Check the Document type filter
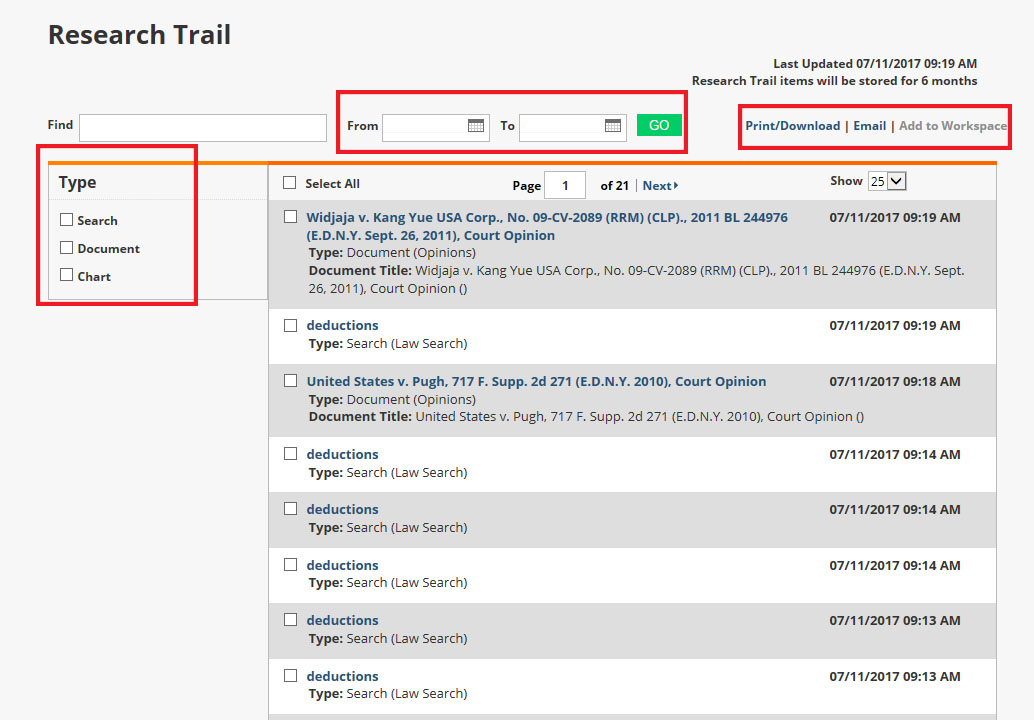 (67, 248)
